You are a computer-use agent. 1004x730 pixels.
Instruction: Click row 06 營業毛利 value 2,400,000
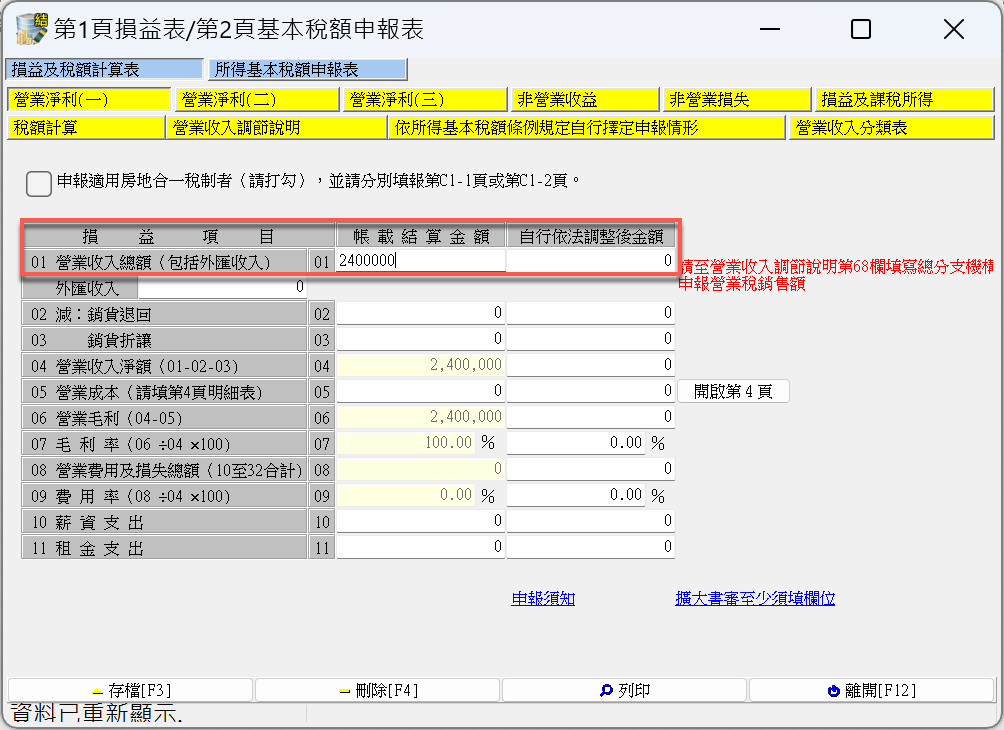coord(421,417)
